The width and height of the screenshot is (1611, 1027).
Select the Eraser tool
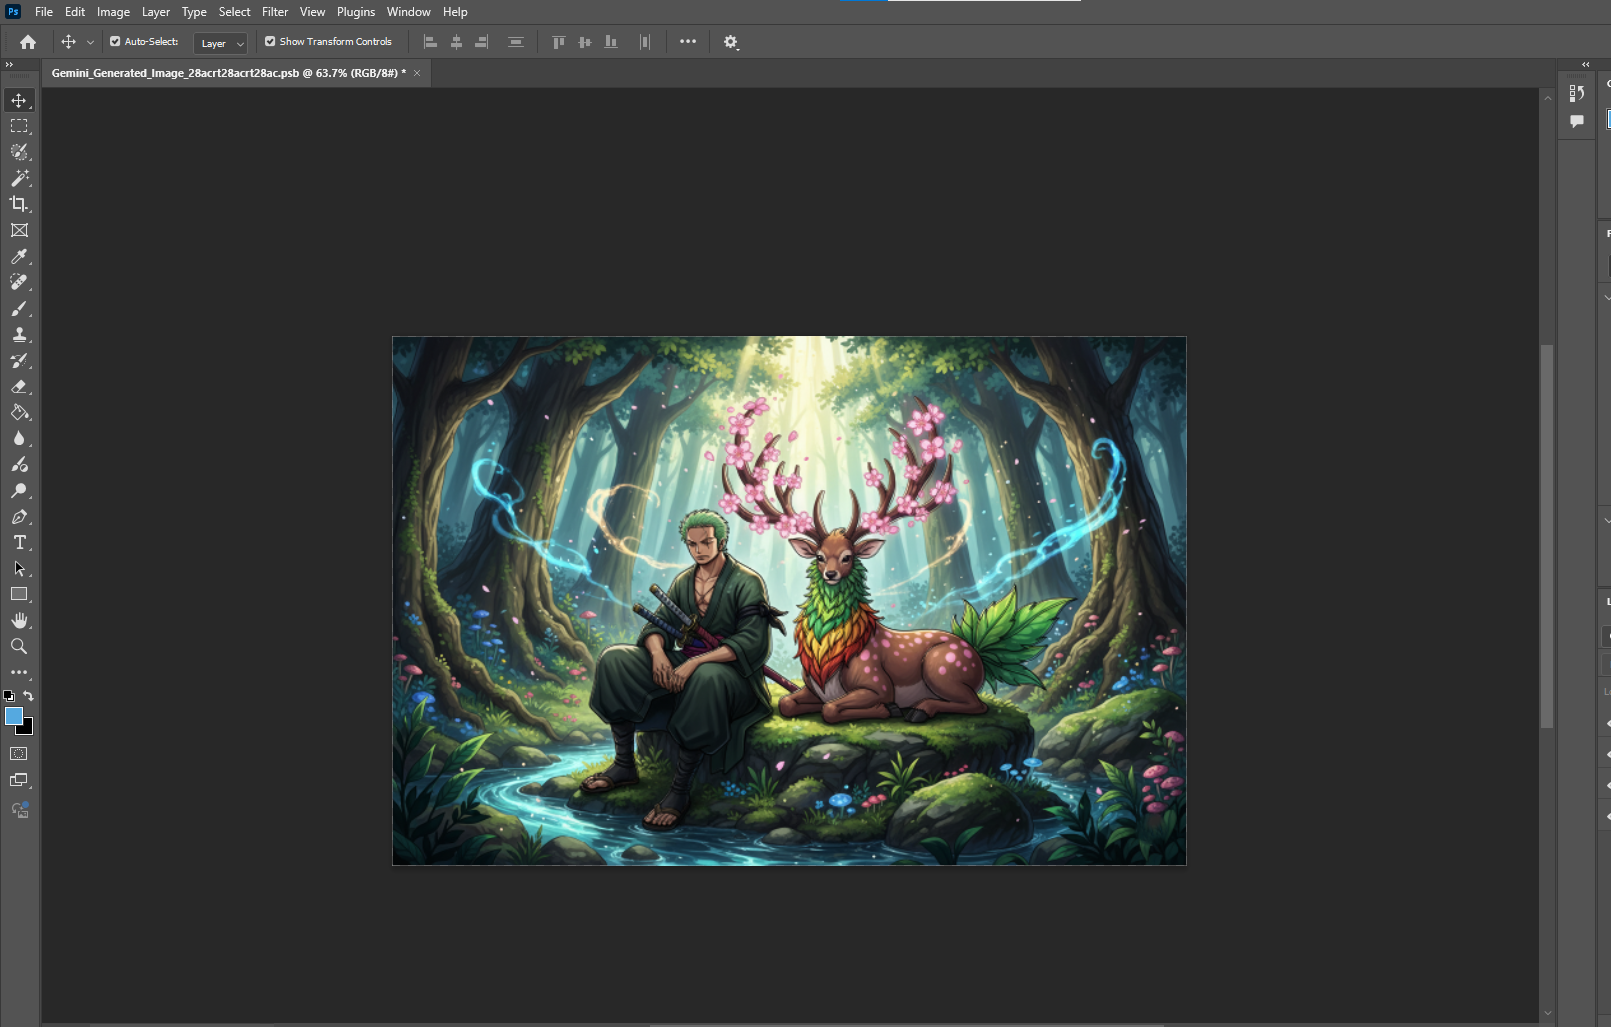coord(19,386)
